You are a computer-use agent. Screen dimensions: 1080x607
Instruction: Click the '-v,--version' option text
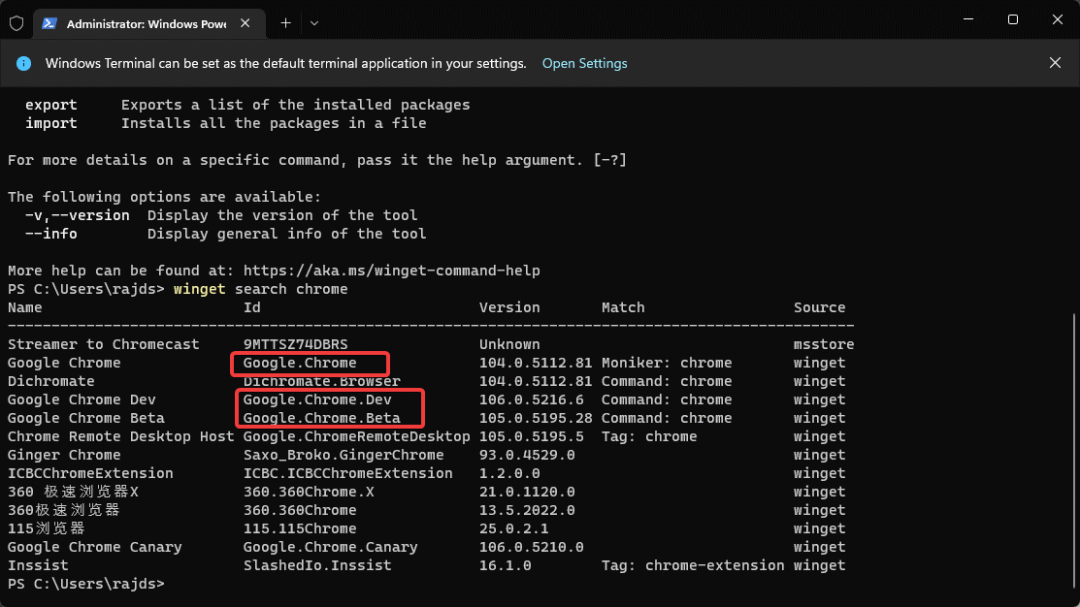click(77, 216)
